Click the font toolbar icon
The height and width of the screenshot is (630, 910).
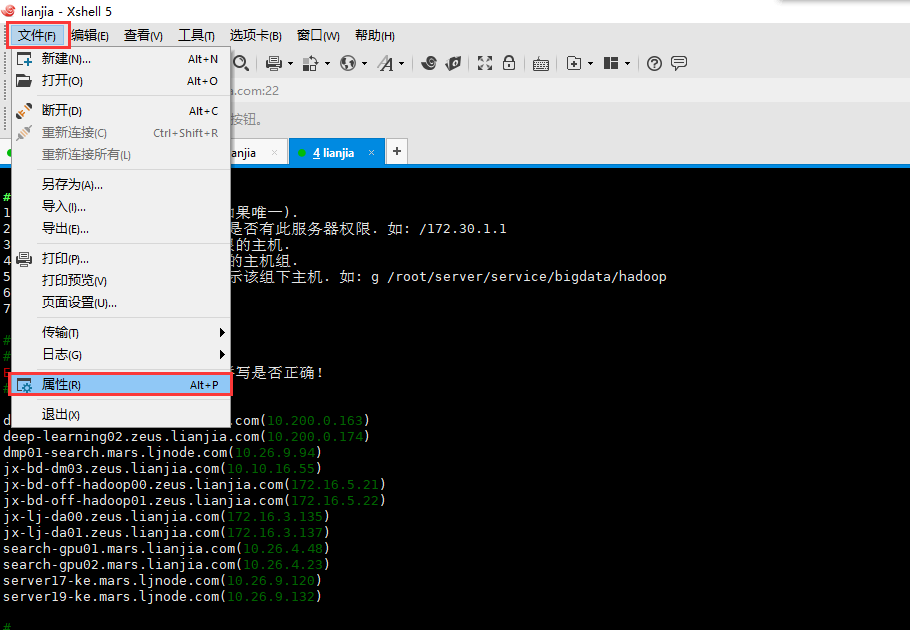[385, 63]
